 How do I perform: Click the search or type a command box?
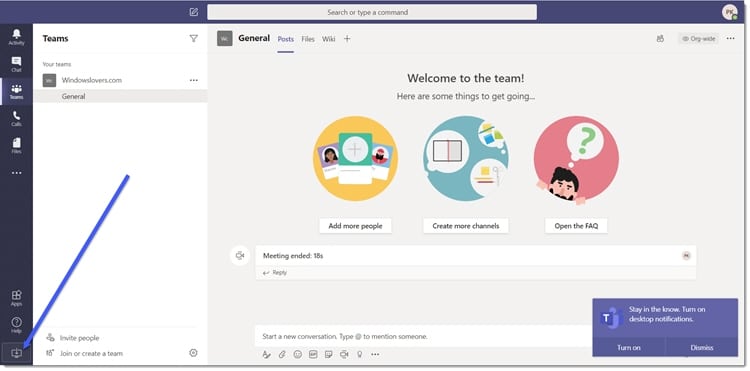[x=372, y=12]
